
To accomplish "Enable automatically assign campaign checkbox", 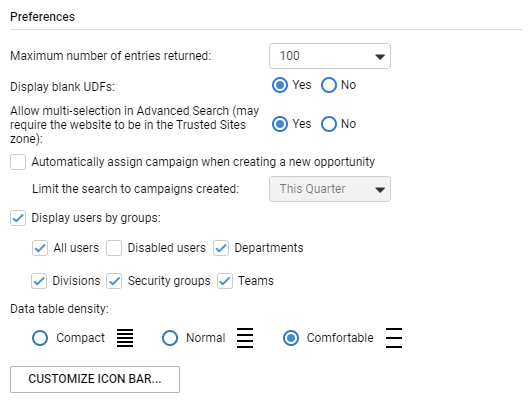I will point(18,162).
